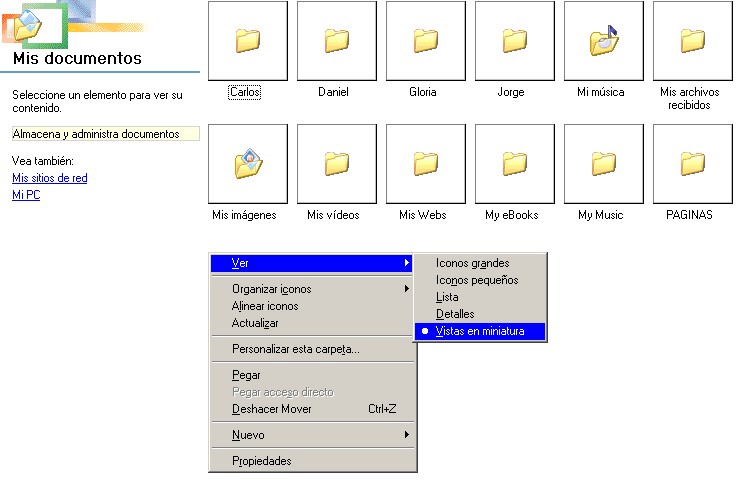The width and height of the screenshot is (744, 485).
Task: Choose Actualizar from context menu
Action: point(311,323)
